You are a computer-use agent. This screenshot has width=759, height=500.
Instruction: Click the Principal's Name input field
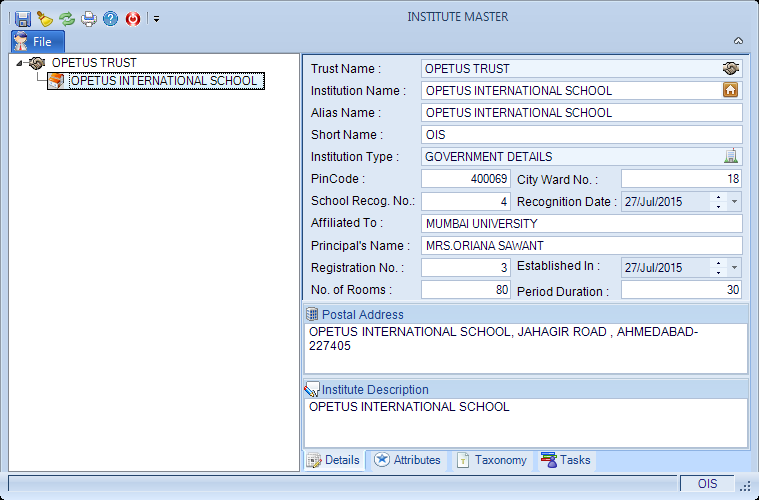(581, 246)
